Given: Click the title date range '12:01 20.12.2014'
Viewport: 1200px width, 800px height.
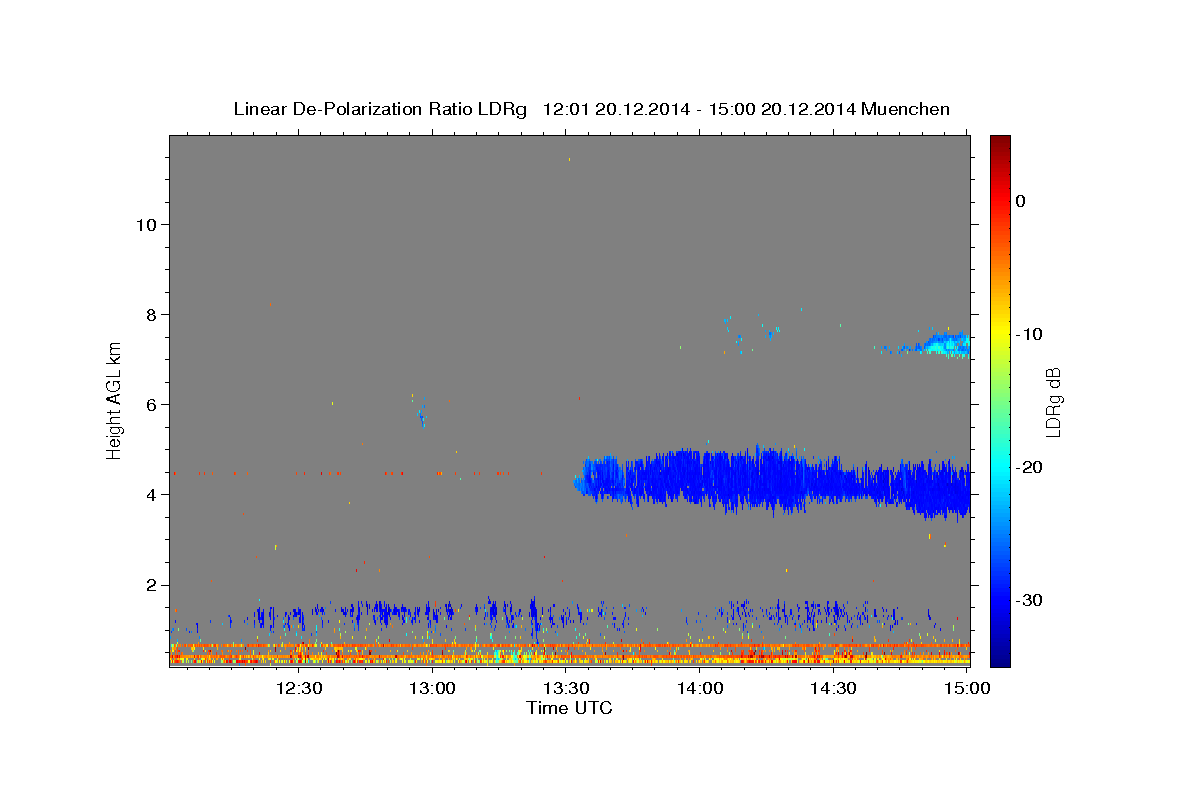Looking at the screenshot, I should click(x=615, y=109).
